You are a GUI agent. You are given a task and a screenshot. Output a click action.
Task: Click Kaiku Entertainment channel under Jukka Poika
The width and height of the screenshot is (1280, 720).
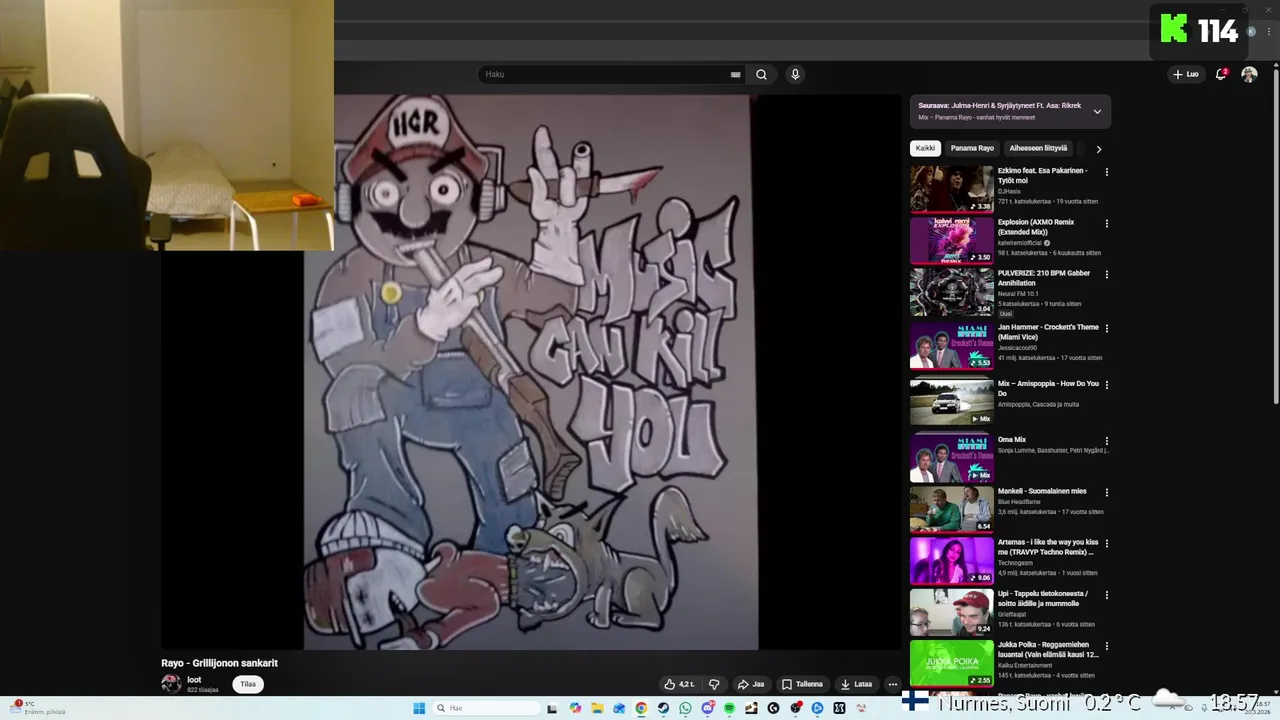[1024, 665]
